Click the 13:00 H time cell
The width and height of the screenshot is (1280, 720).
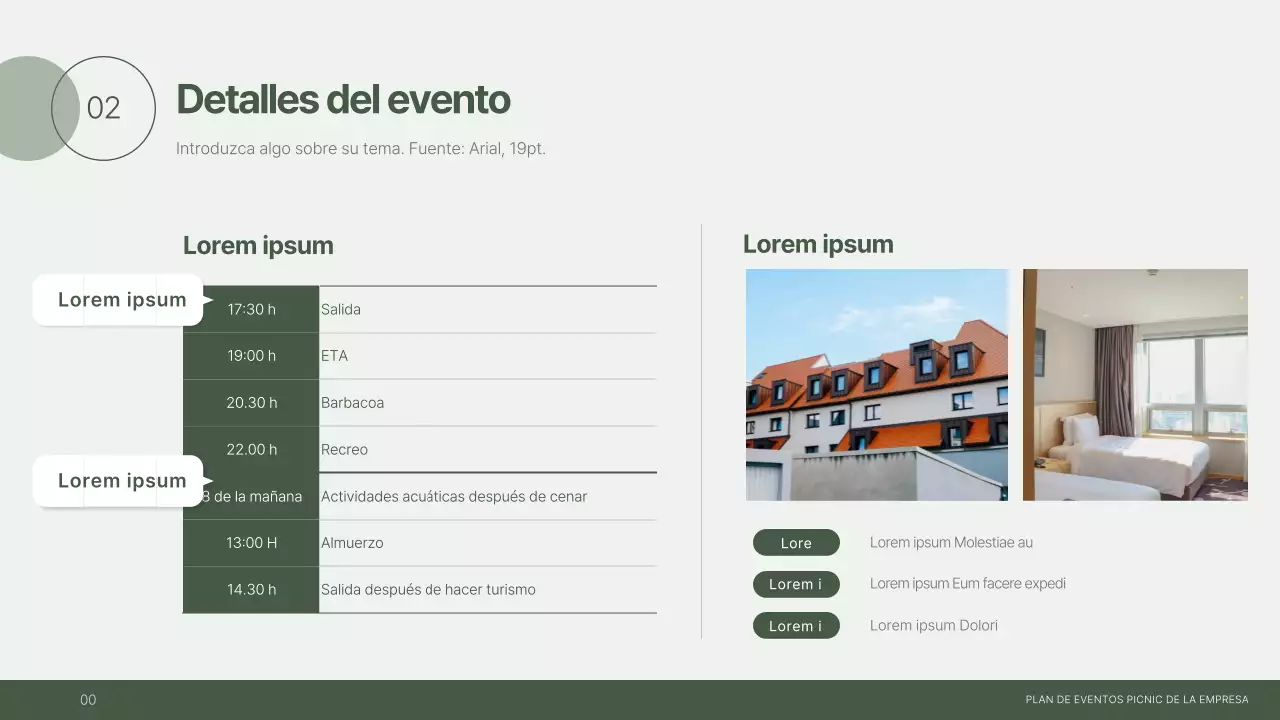[x=251, y=543]
